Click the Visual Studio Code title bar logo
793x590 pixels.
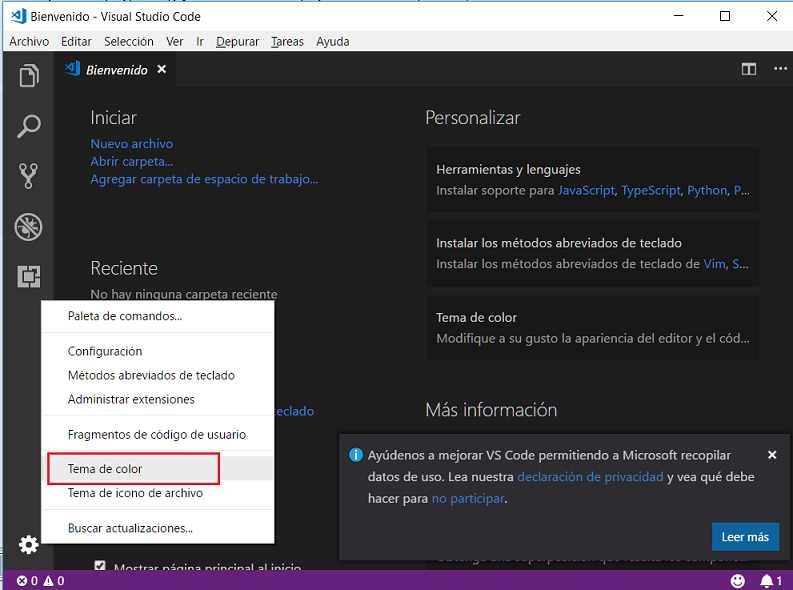pyautogui.click(x=19, y=16)
